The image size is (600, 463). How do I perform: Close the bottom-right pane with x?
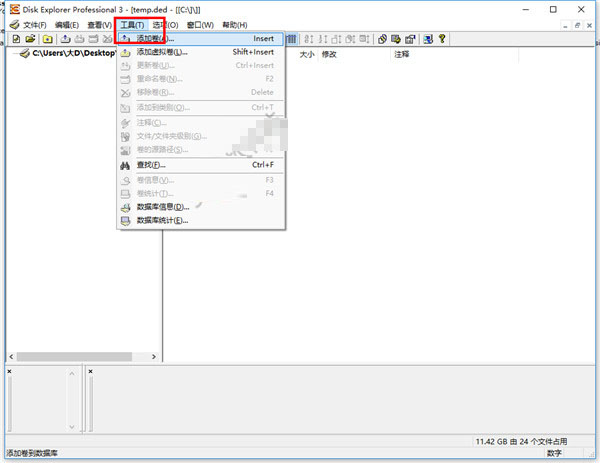91,371
